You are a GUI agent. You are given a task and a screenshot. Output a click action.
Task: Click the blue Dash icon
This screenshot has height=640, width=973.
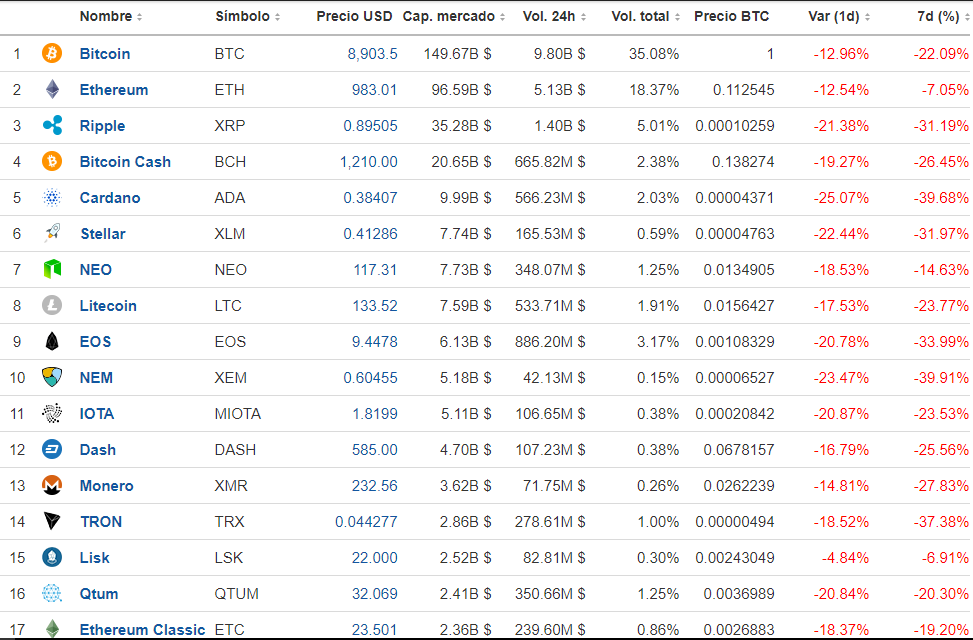52,449
